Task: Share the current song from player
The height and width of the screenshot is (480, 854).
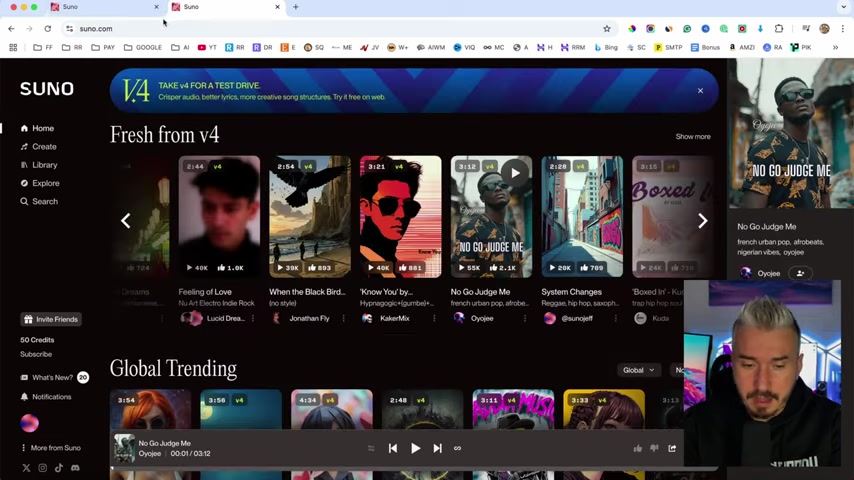Action: (x=672, y=448)
